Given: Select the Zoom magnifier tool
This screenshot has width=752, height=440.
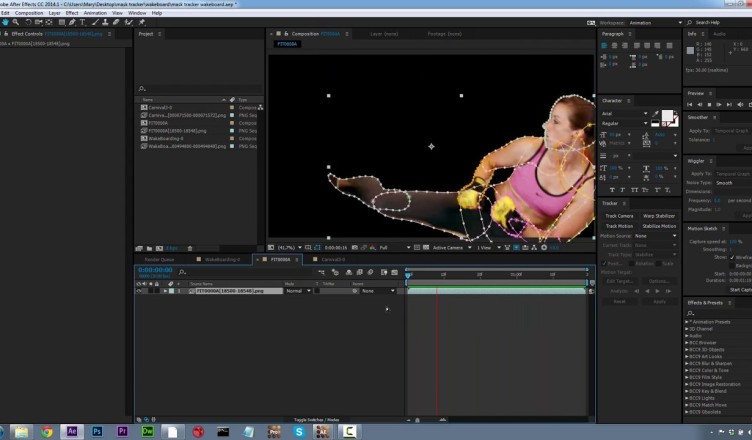Looking at the screenshot, I should 16,22.
